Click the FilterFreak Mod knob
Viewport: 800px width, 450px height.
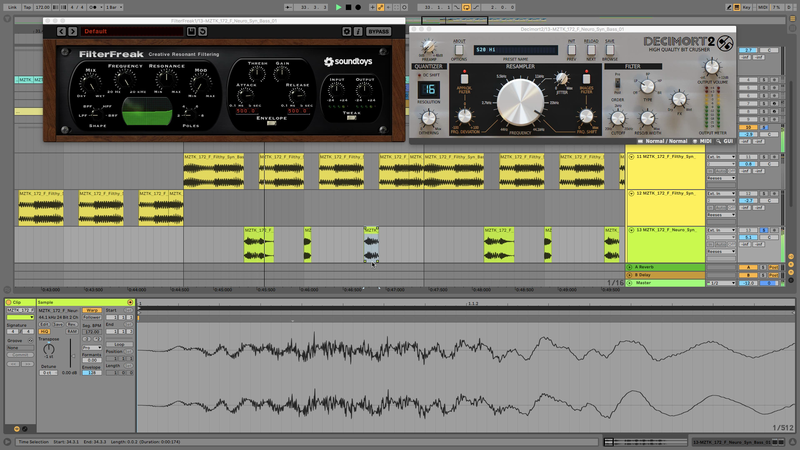pyautogui.click(x=201, y=83)
